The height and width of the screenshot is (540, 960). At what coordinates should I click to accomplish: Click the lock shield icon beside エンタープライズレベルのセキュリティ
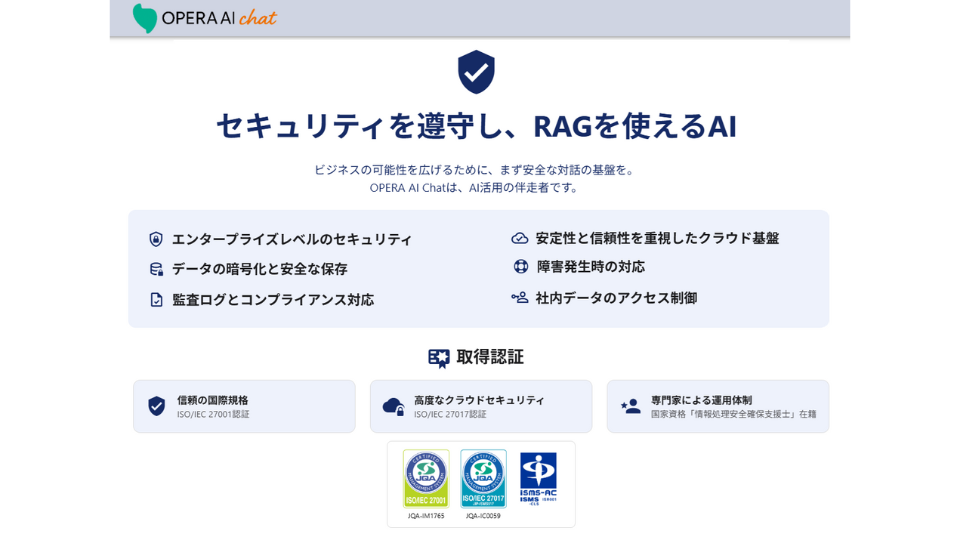(156, 239)
